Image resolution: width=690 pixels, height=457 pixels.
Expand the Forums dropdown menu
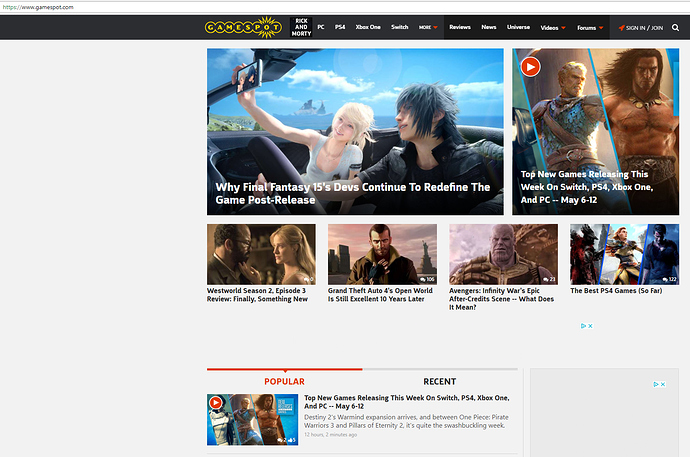(590, 28)
